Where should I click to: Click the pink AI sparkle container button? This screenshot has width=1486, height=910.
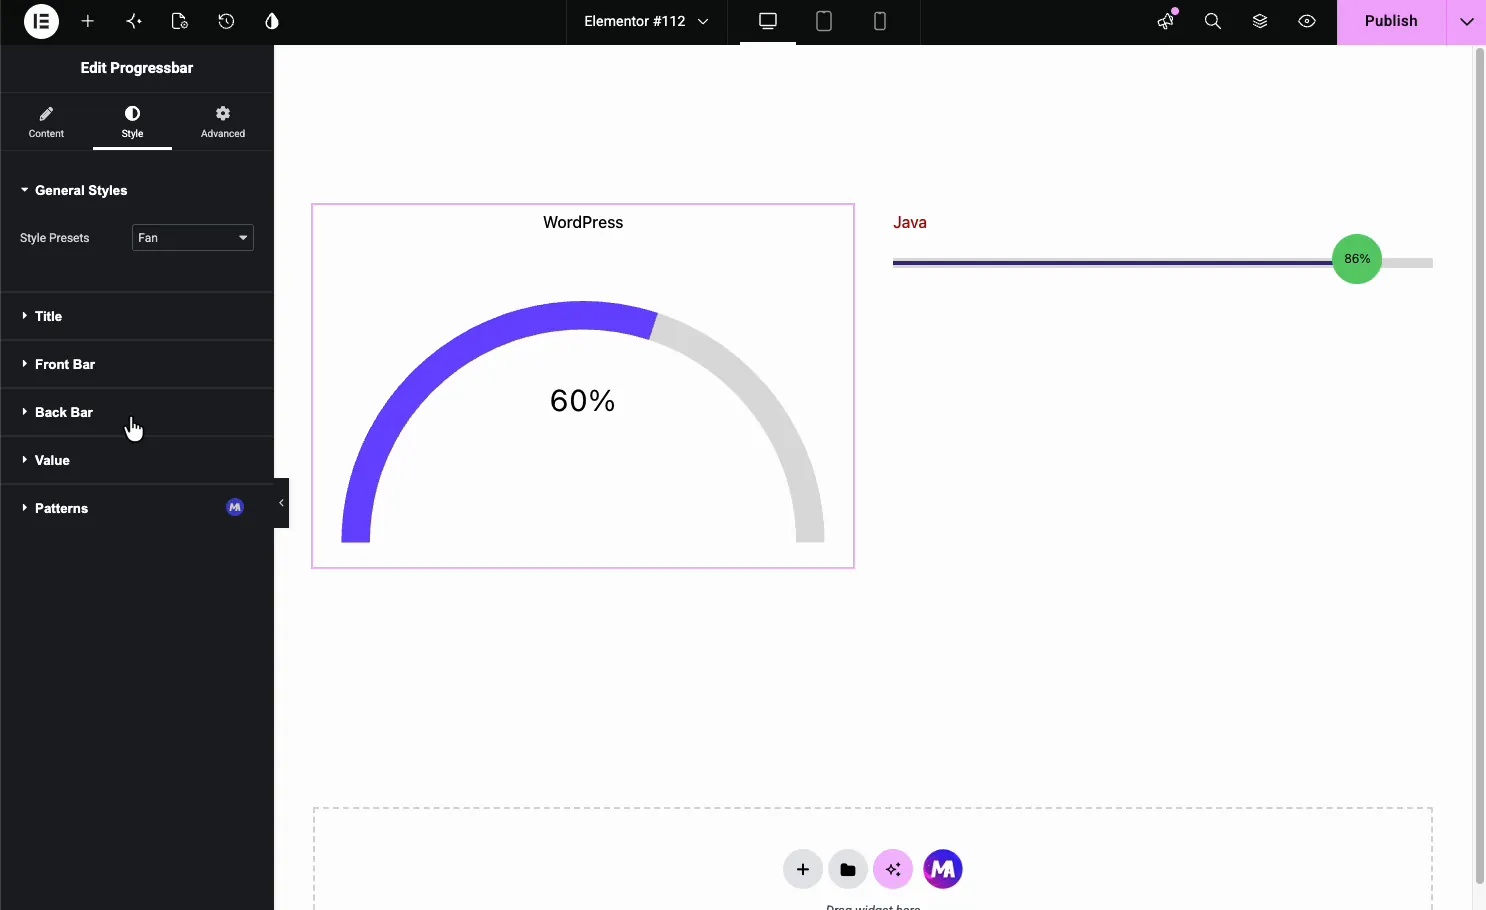tap(893, 869)
